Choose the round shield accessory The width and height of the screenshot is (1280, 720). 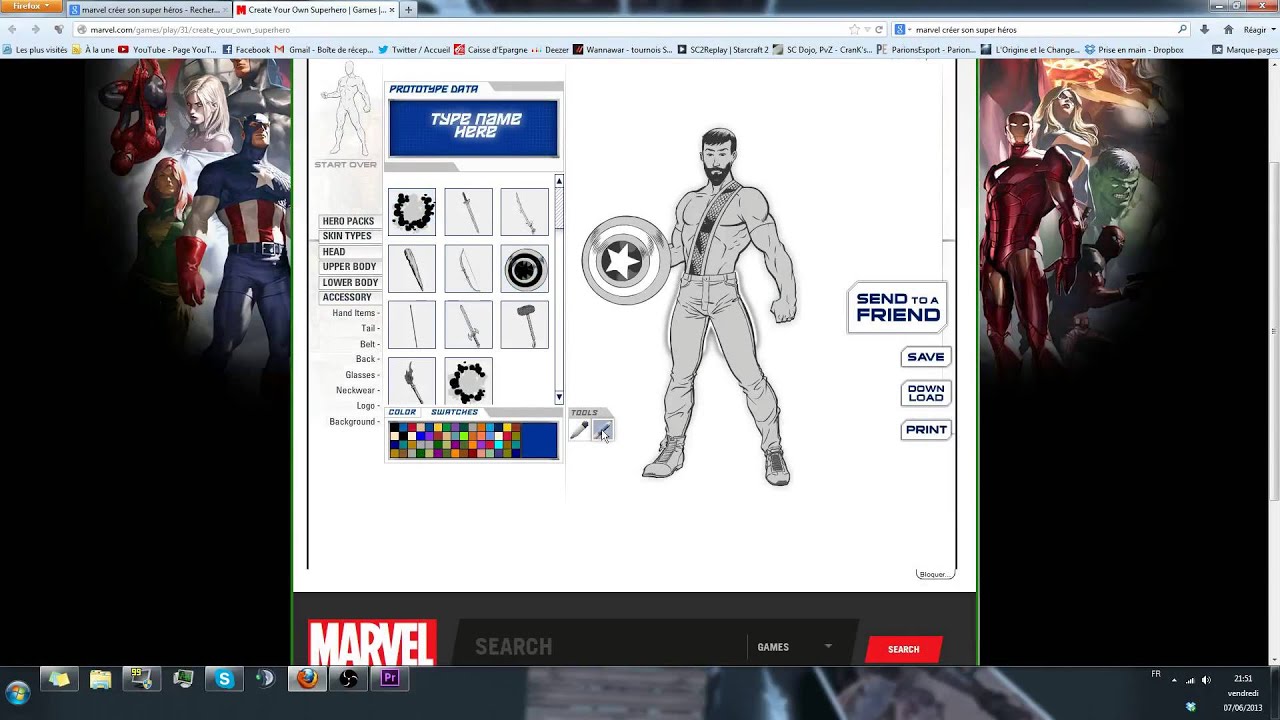pyautogui.click(x=524, y=269)
